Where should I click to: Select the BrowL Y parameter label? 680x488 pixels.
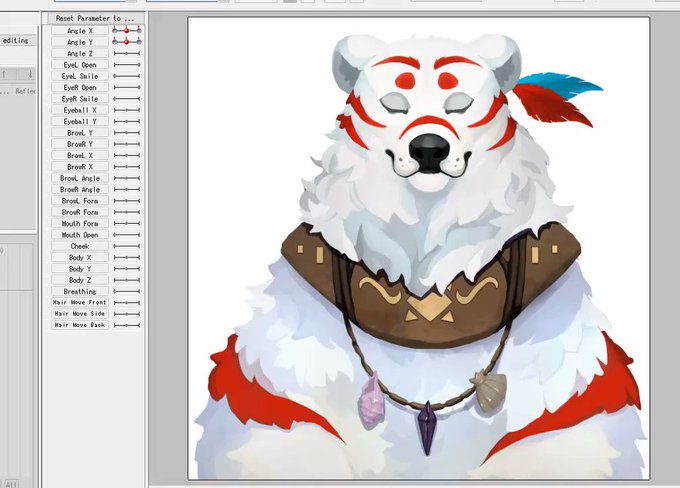pos(80,133)
